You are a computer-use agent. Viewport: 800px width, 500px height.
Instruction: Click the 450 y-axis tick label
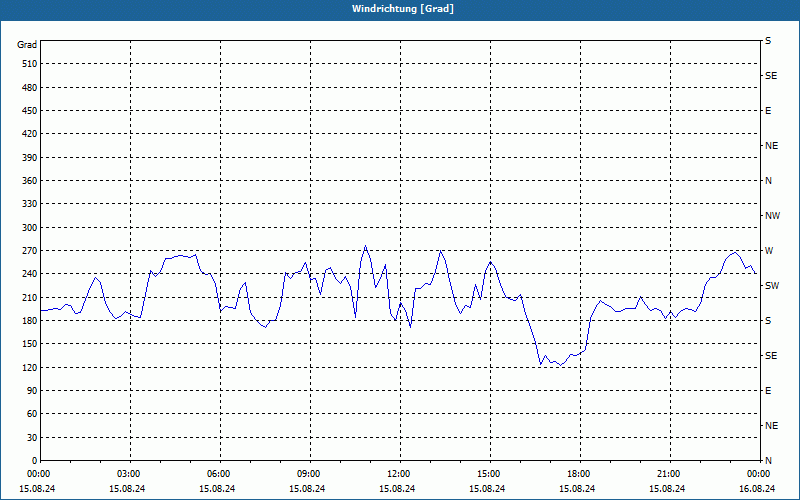[30, 111]
